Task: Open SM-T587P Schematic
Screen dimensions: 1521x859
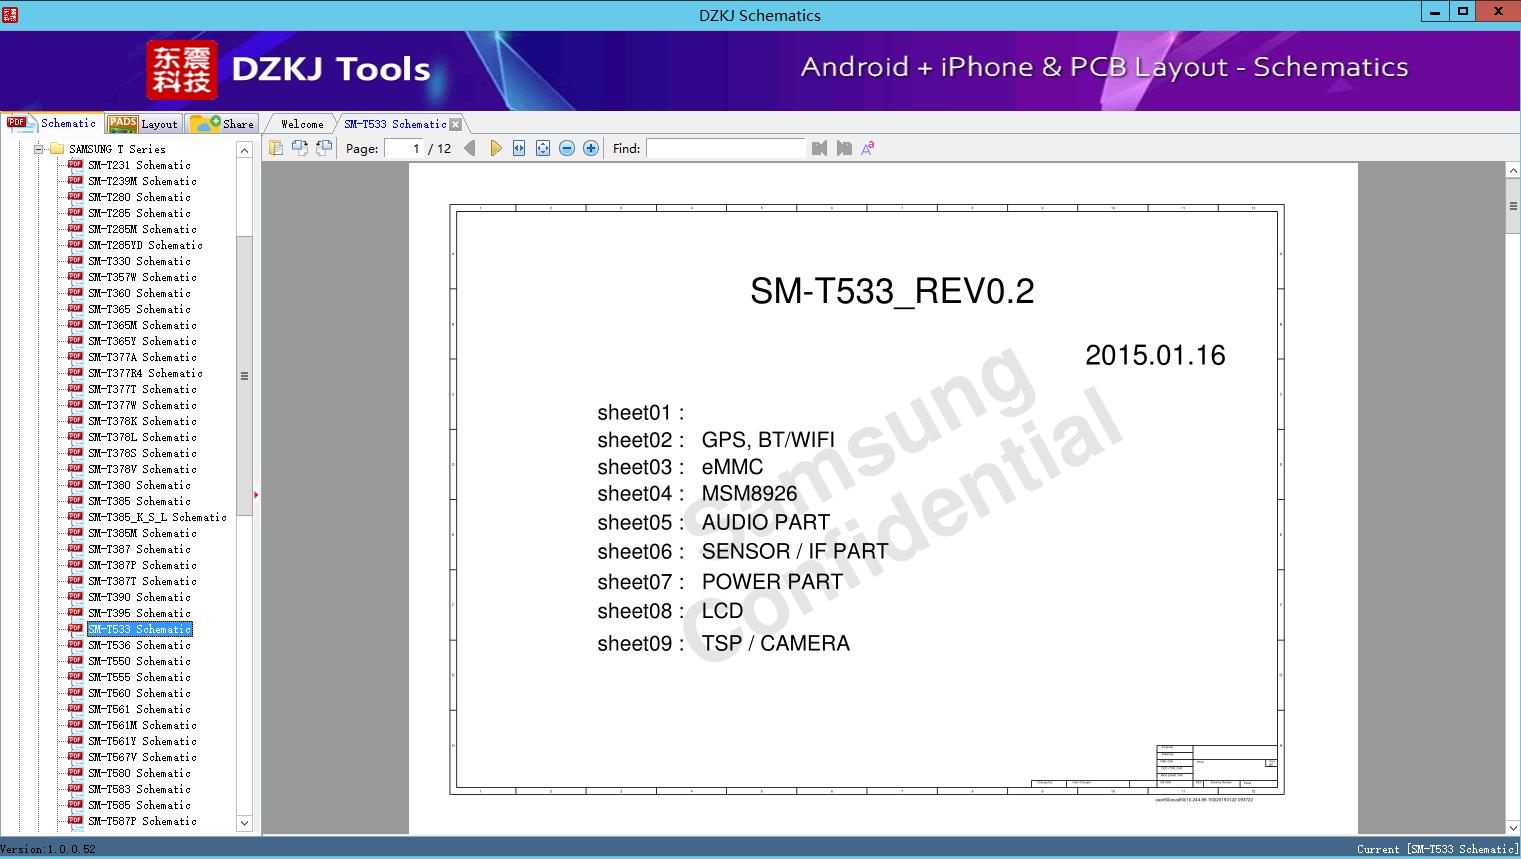Action: click(142, 821)
